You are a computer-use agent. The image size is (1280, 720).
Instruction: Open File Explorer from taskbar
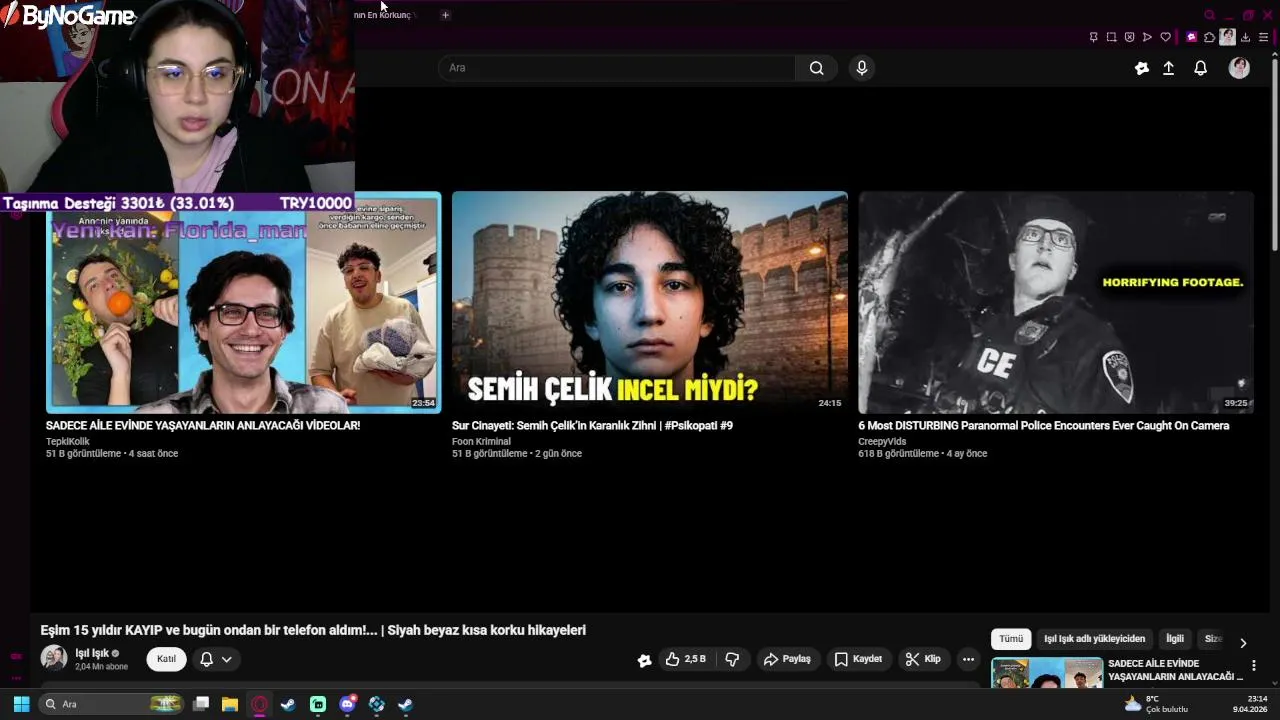pyautogui.click(x=230, y=704)
